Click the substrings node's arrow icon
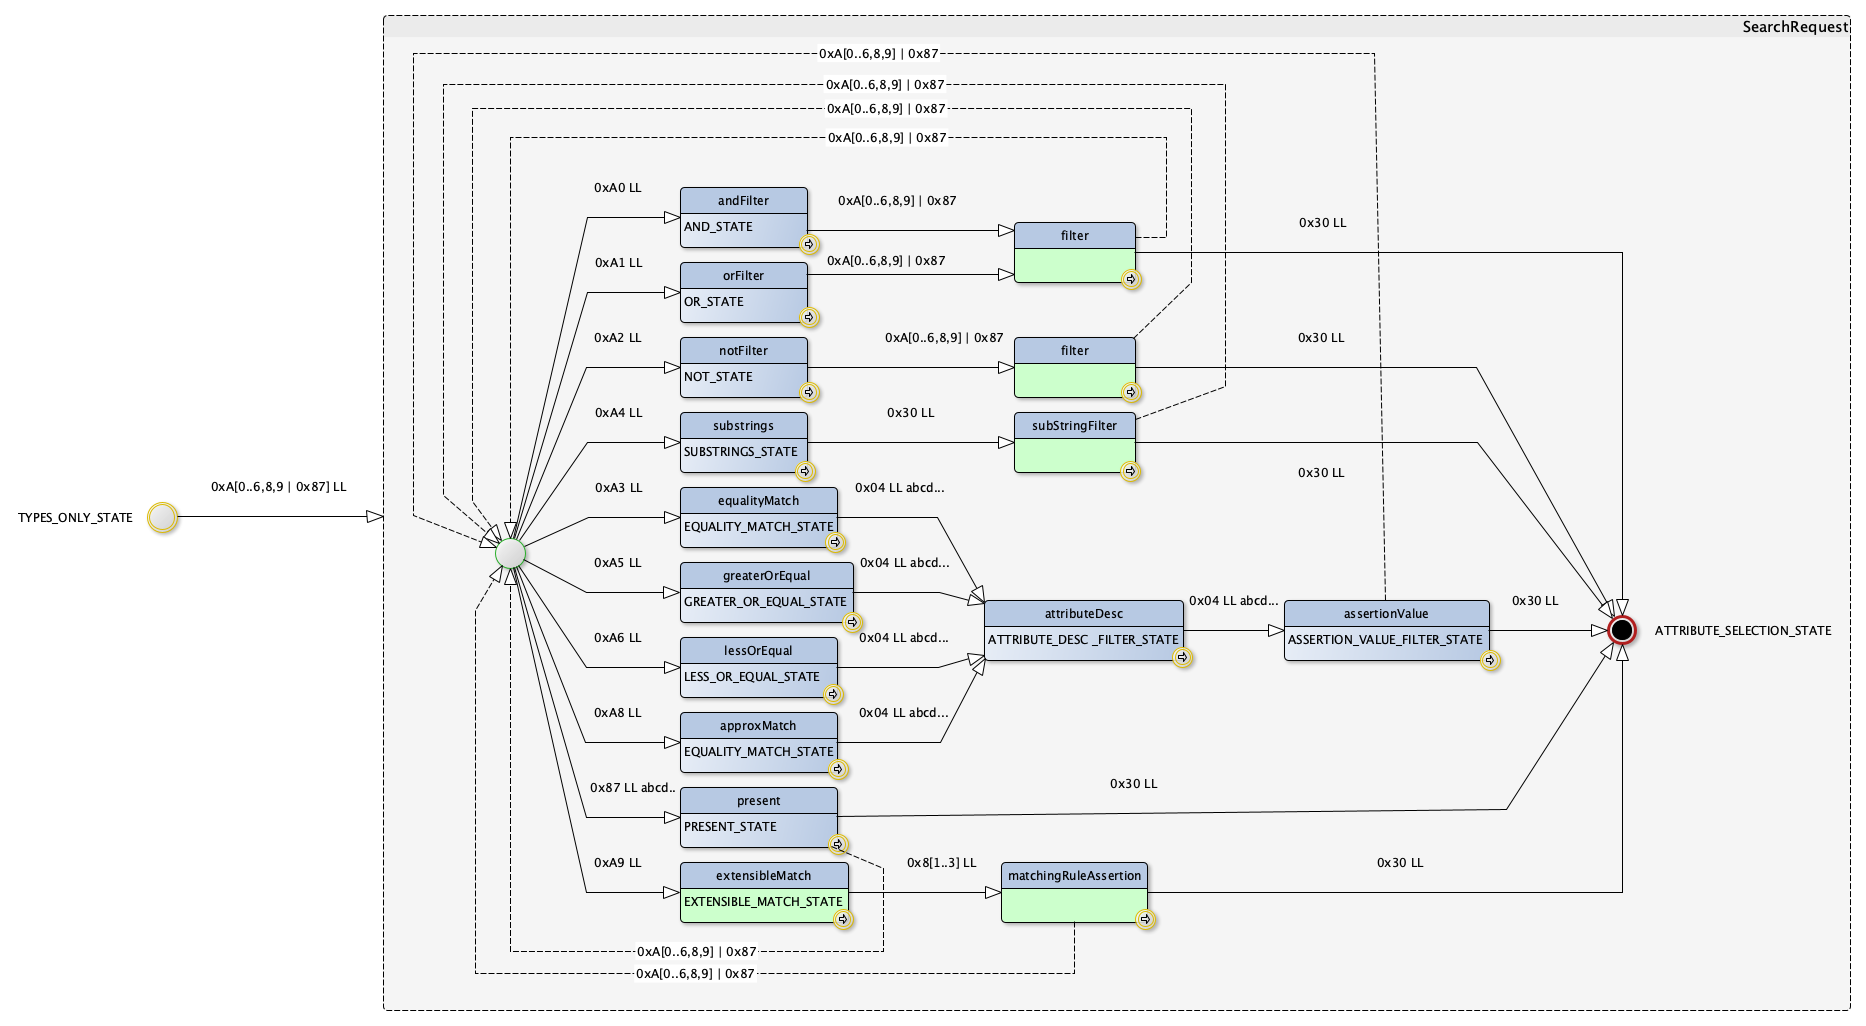The height and width of the screenshot is (1026, 1866). 804,471
